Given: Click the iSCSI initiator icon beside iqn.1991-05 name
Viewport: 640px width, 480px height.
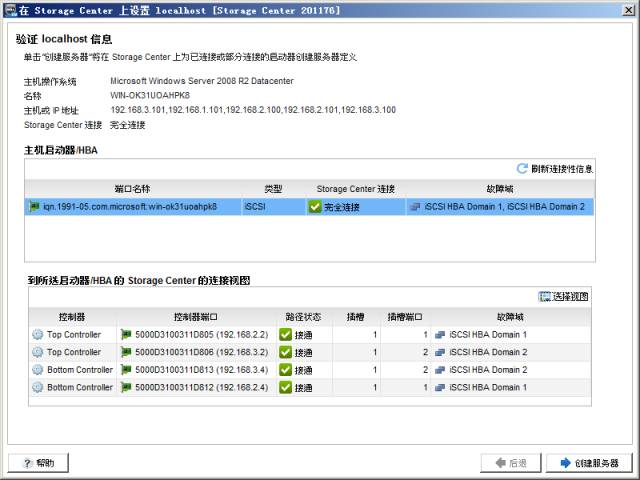Looking at the screenshot, I should point(34,206).
